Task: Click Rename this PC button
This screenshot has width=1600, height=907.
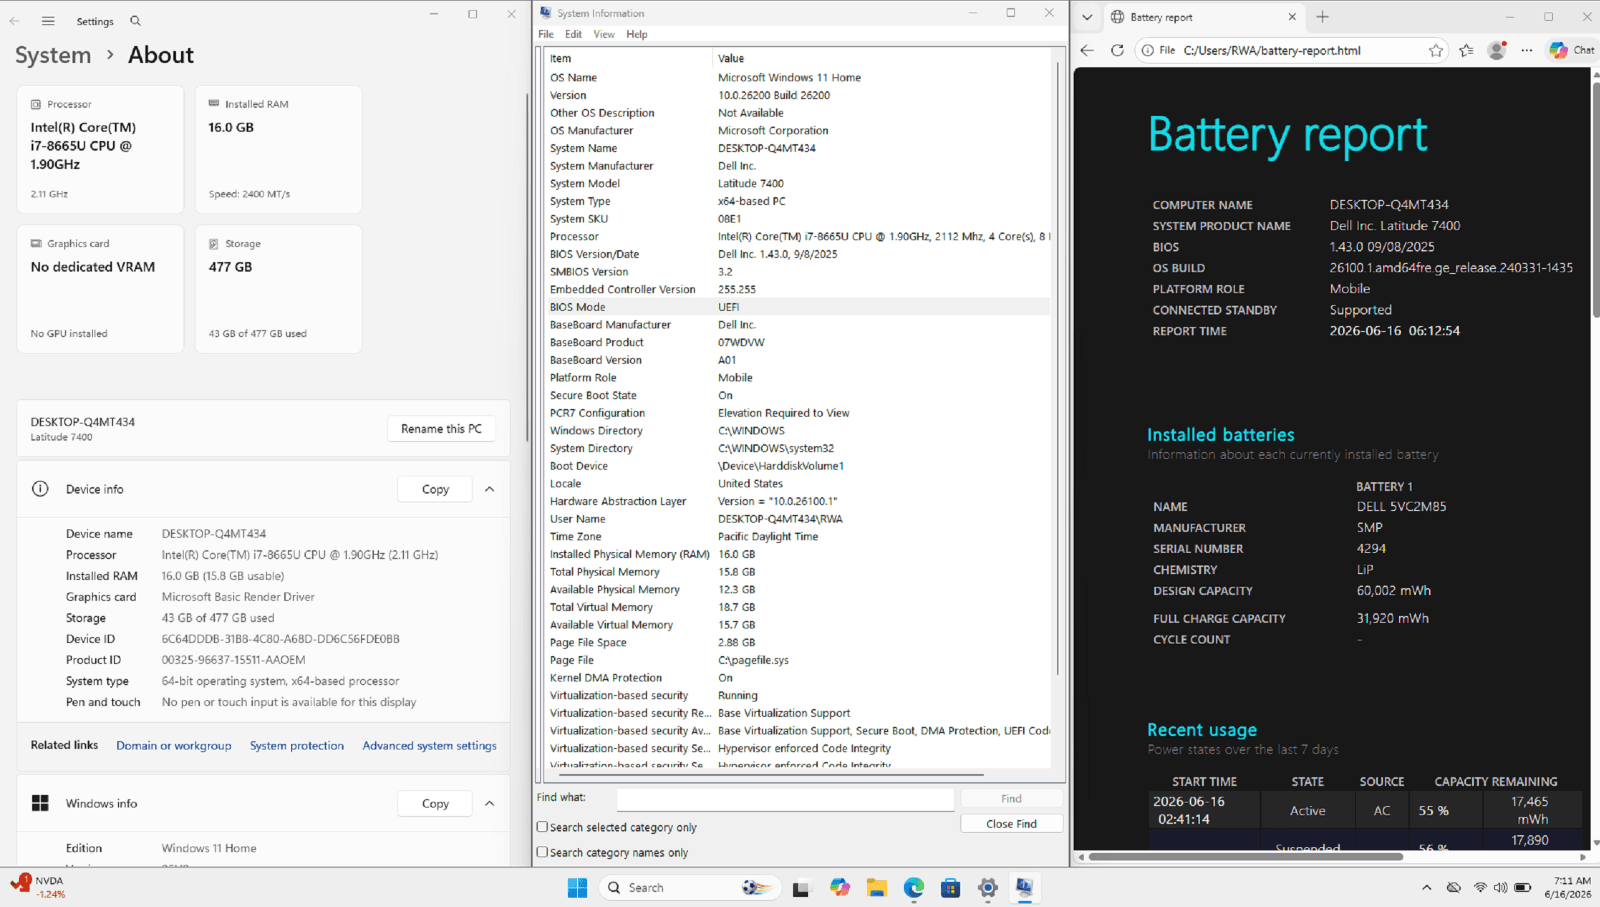Action: point(441,429)
